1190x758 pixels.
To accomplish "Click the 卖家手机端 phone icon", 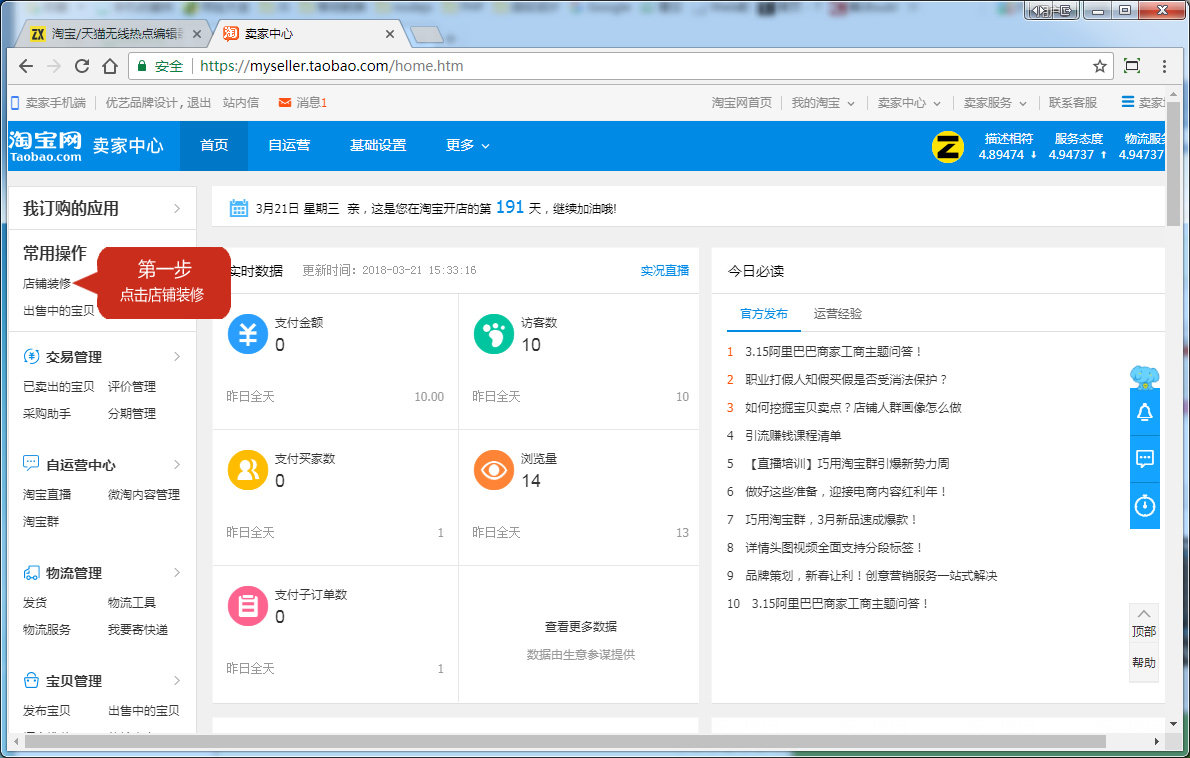I will [14, 102].
